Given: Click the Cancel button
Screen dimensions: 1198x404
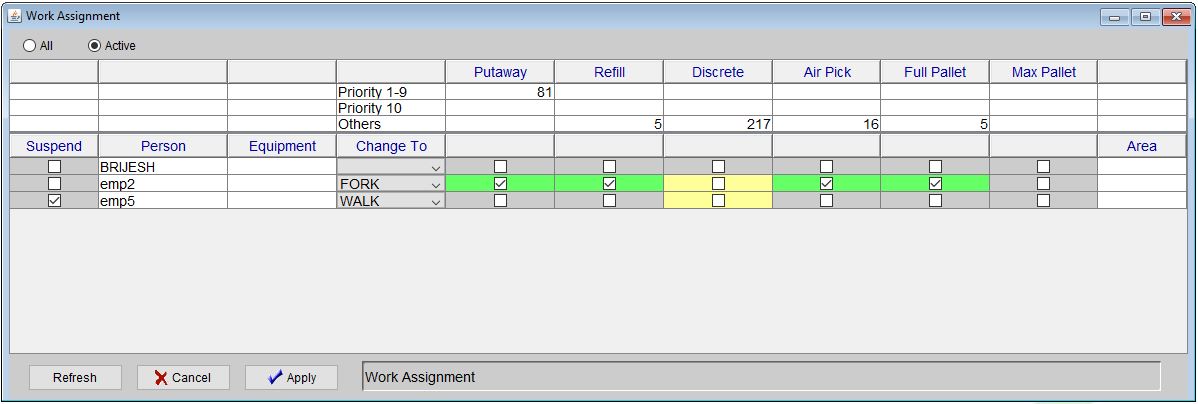Looking at the screenshot, I should click(183, 377).
